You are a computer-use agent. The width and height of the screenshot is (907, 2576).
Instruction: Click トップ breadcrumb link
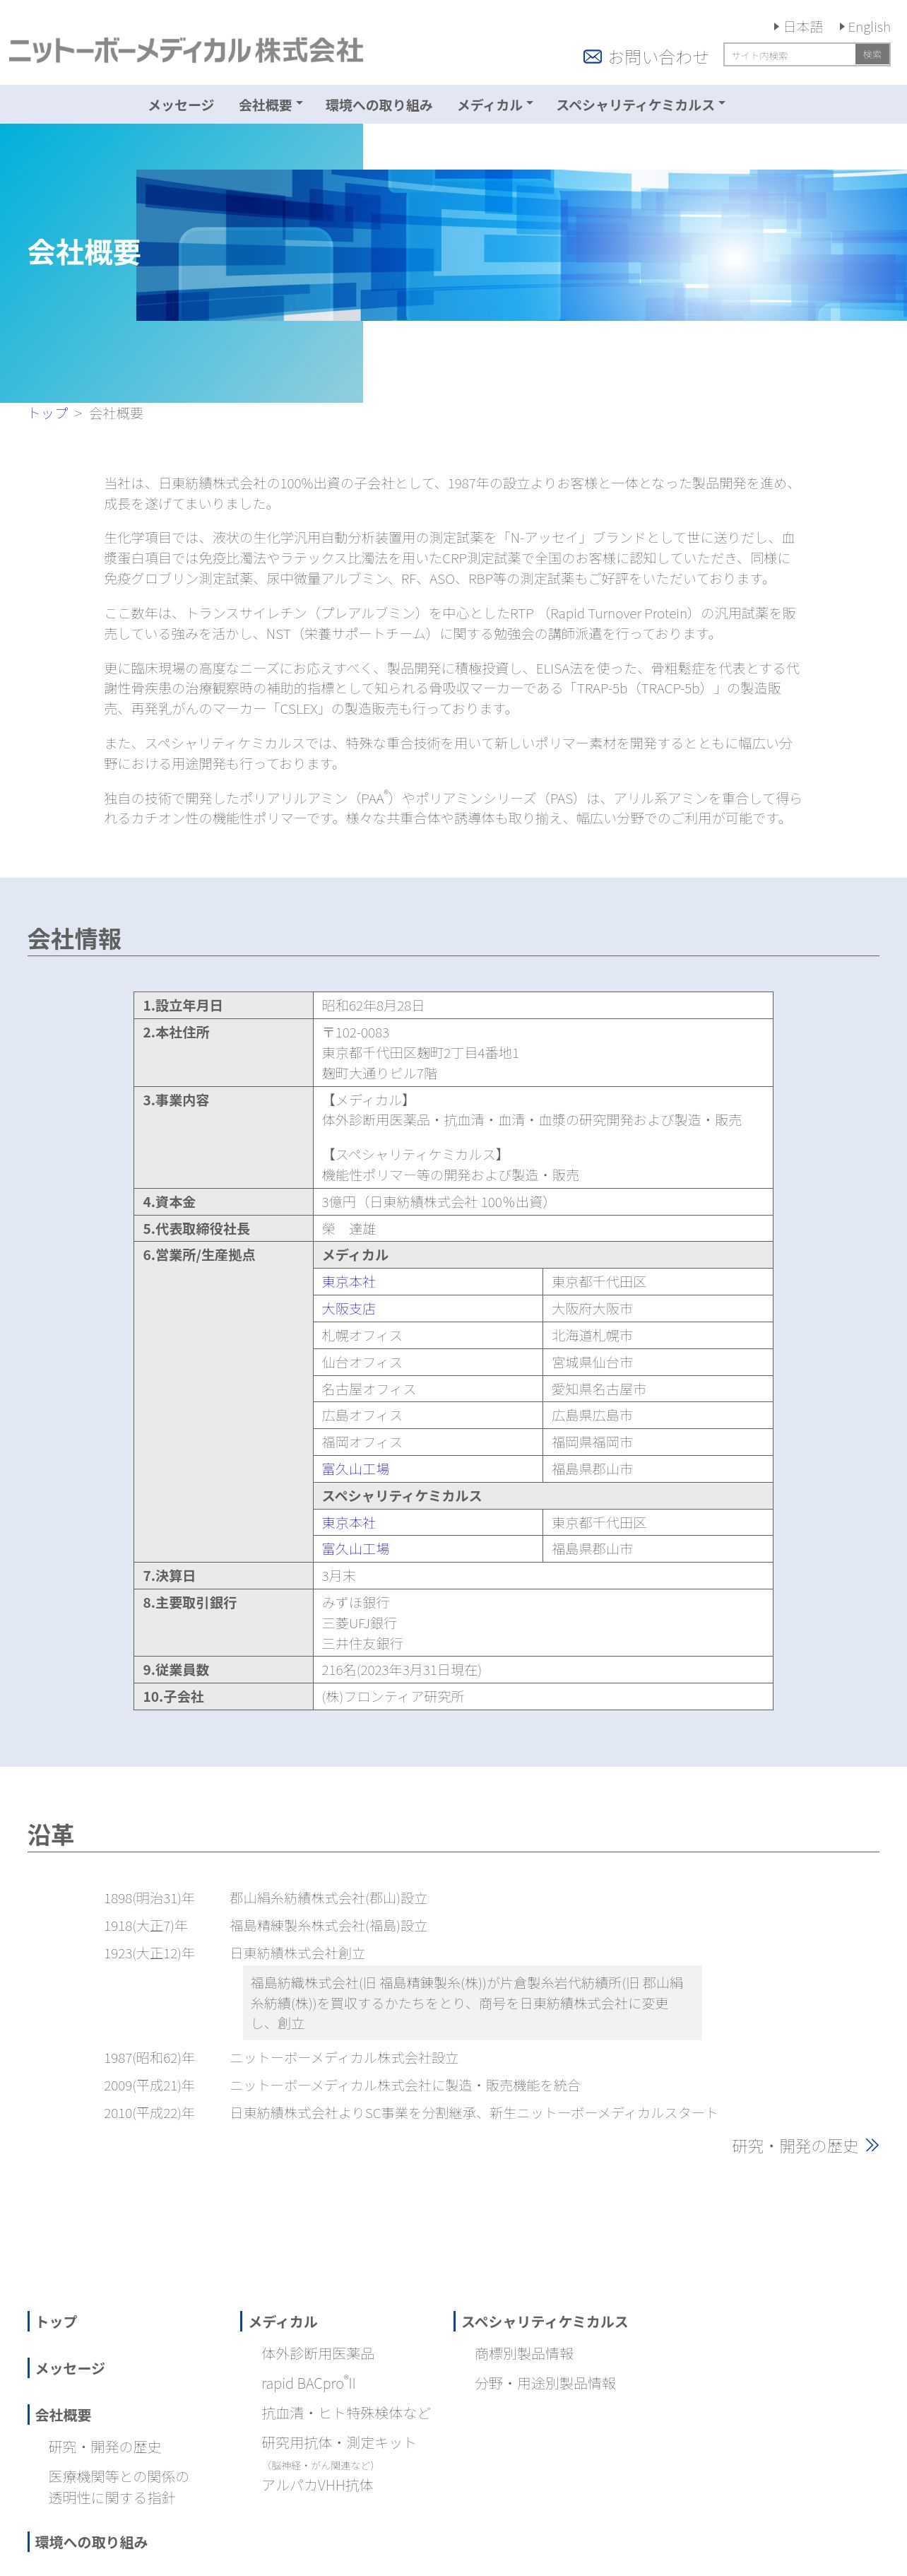[48, 413]
